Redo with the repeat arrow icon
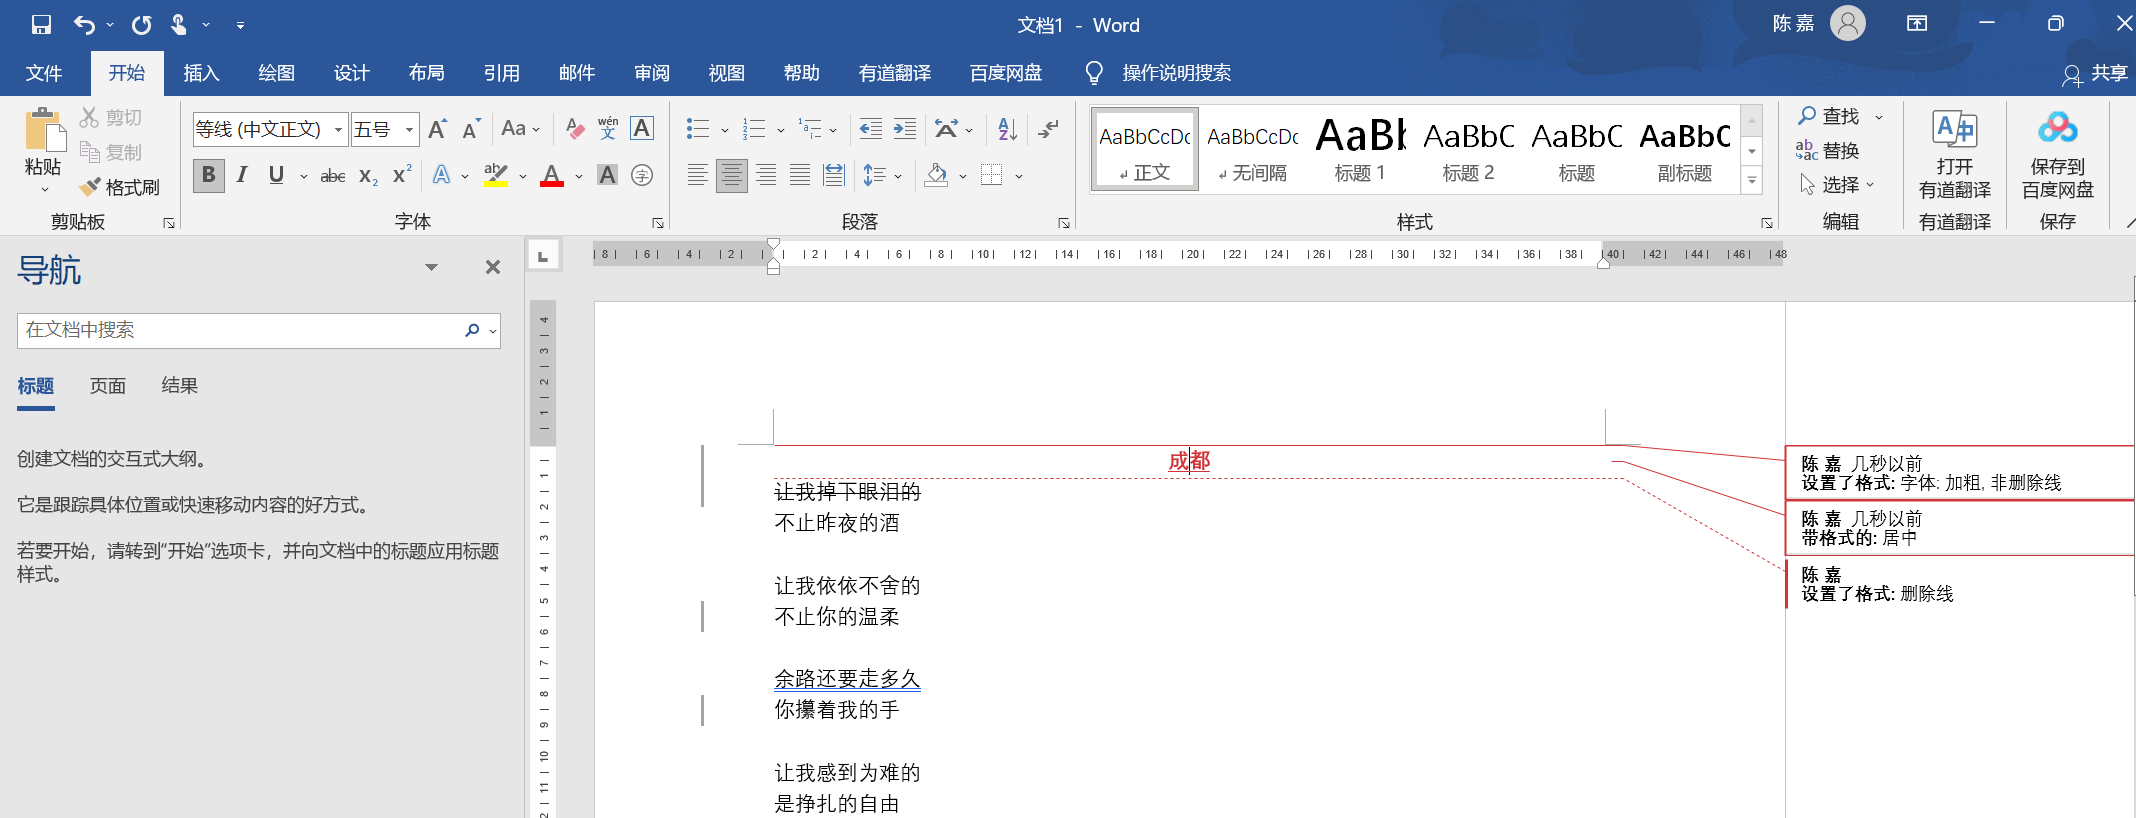The height and width of the screenshot is (818, 2136). (x=141, y=24)
